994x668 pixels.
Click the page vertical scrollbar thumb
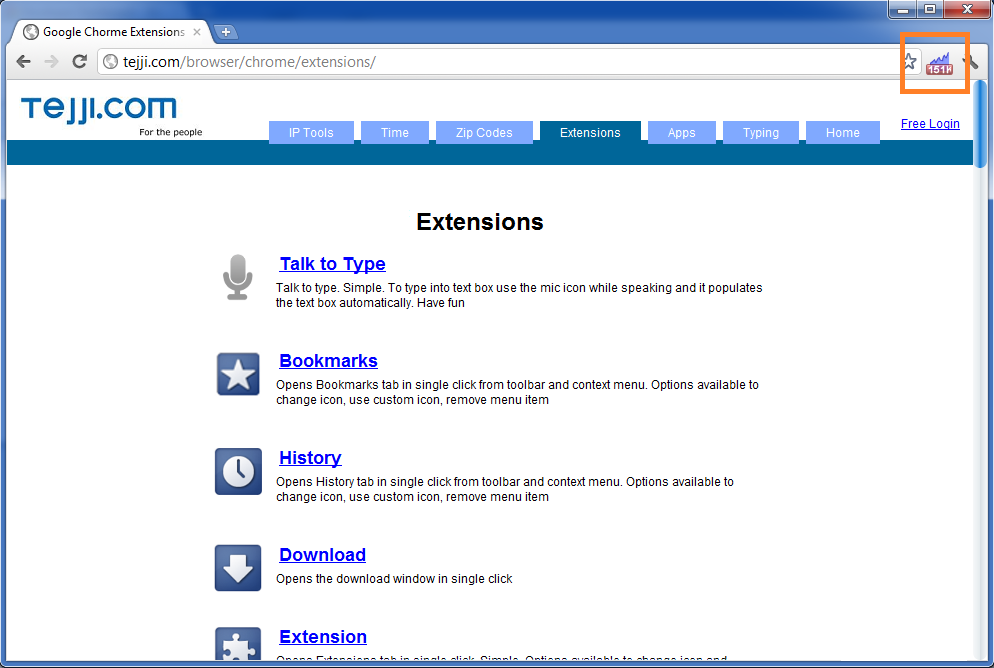(980, 125)
